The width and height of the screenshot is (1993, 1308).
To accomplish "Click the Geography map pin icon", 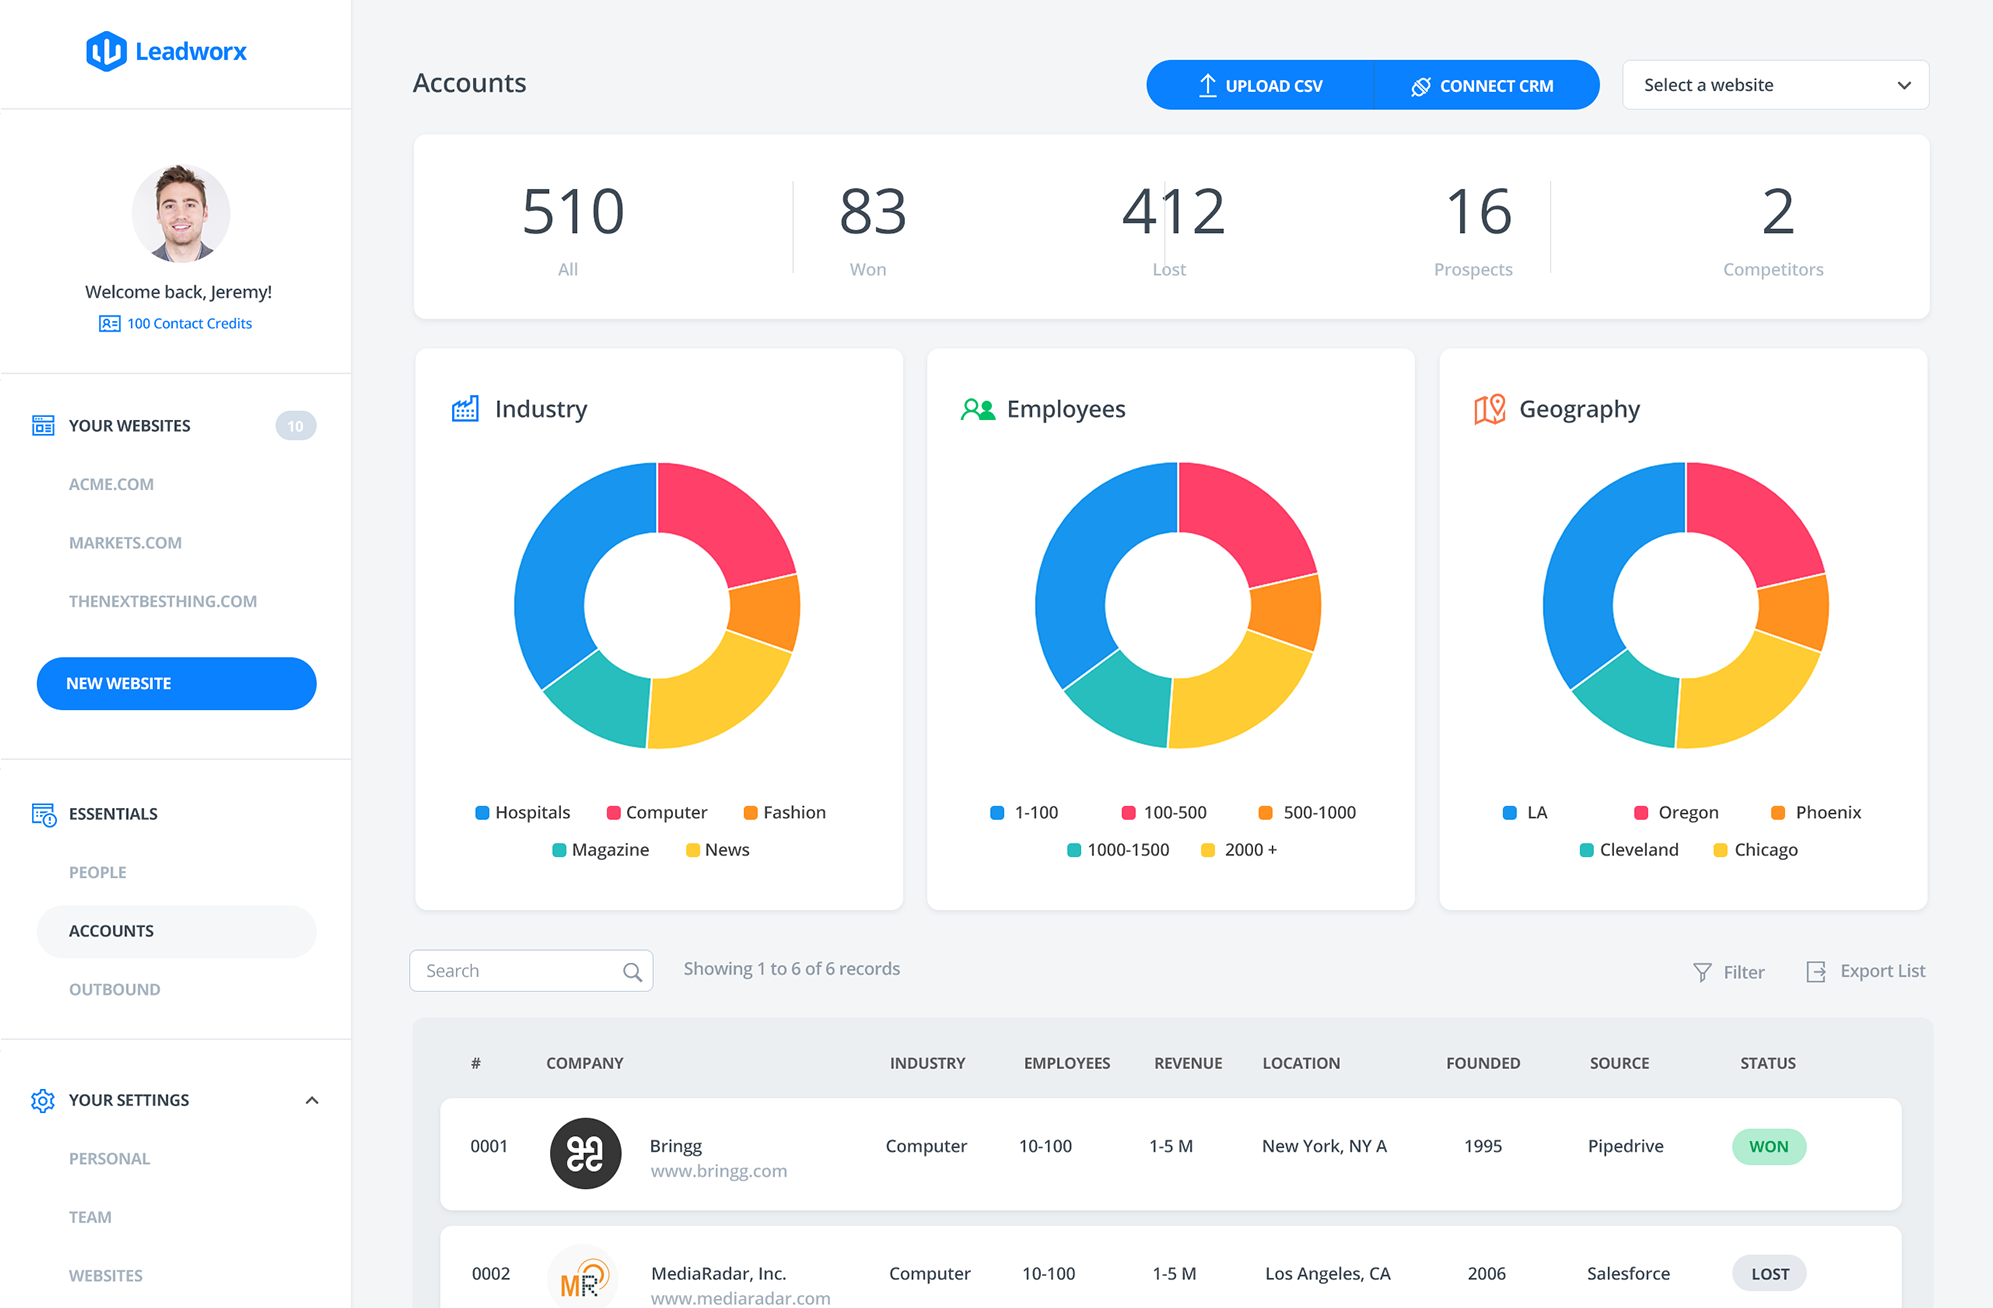I will (1490, 409).
